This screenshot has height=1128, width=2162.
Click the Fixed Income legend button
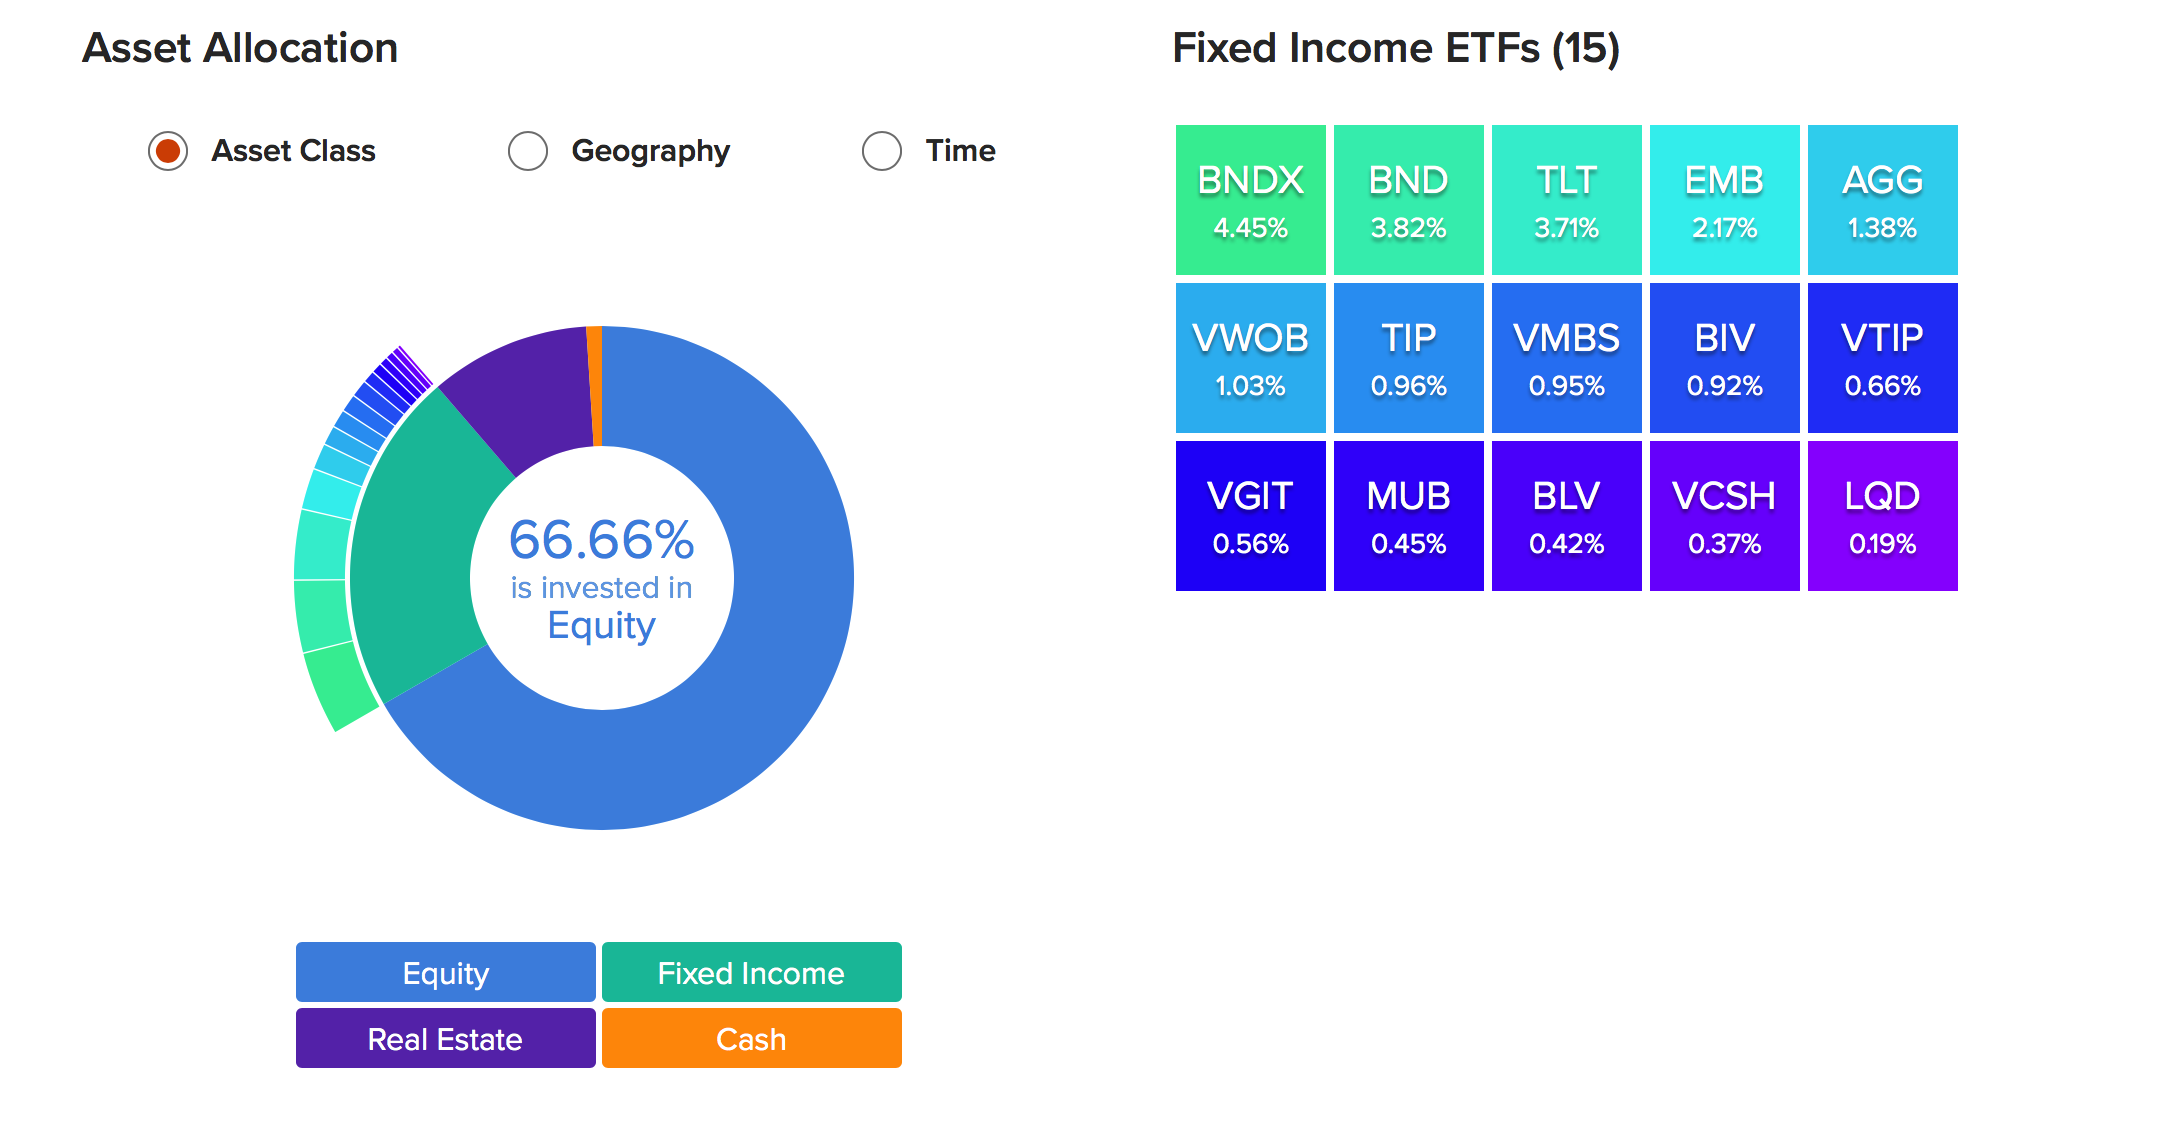[751, 972]
